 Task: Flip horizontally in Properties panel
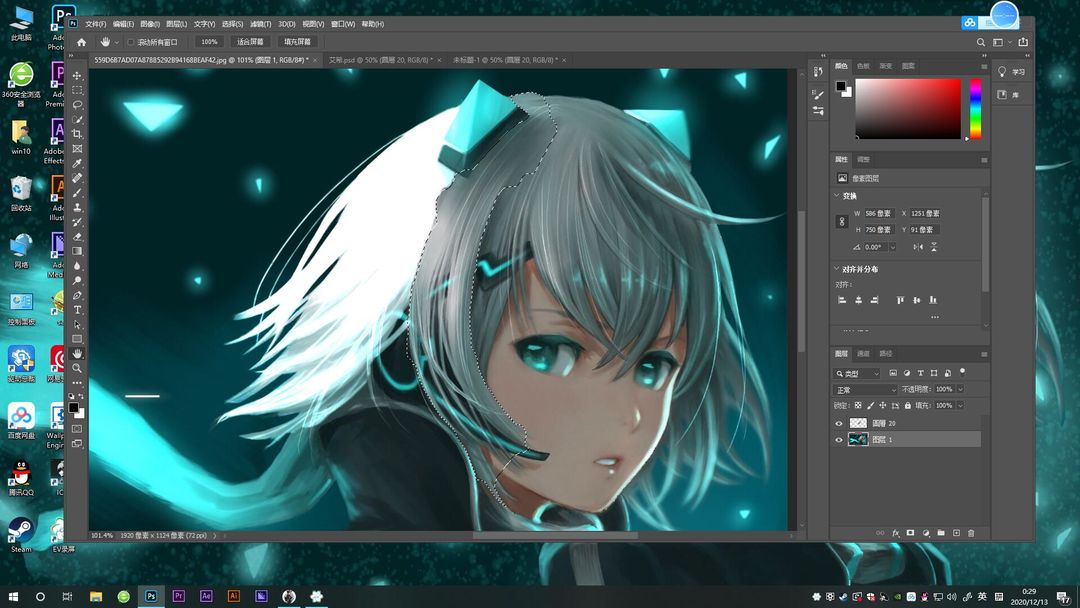[x=918, y=247]
